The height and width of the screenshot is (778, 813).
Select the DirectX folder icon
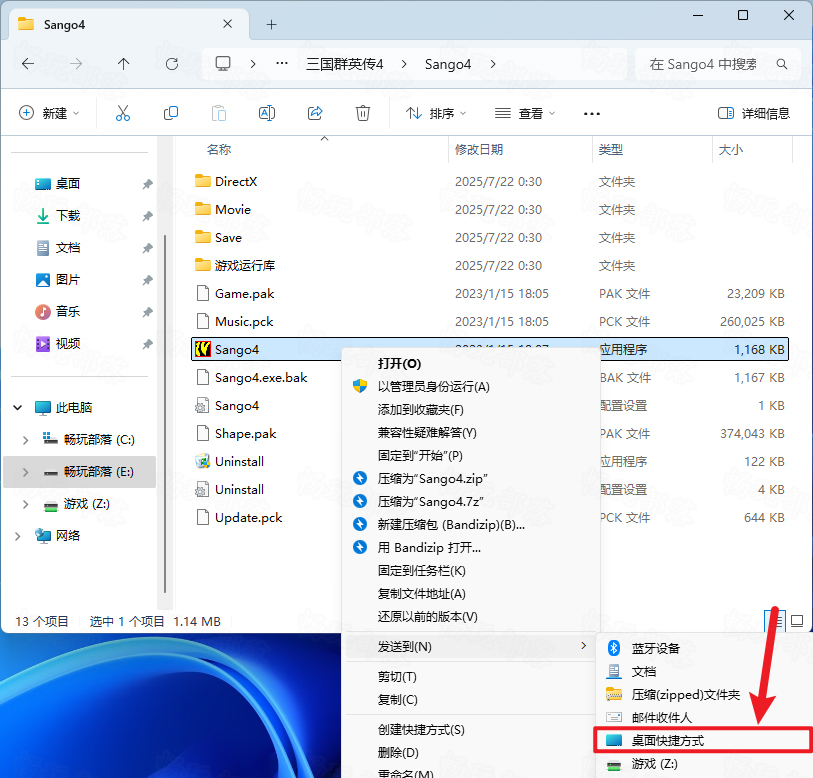pyautogui.click(x=202, y=181)
